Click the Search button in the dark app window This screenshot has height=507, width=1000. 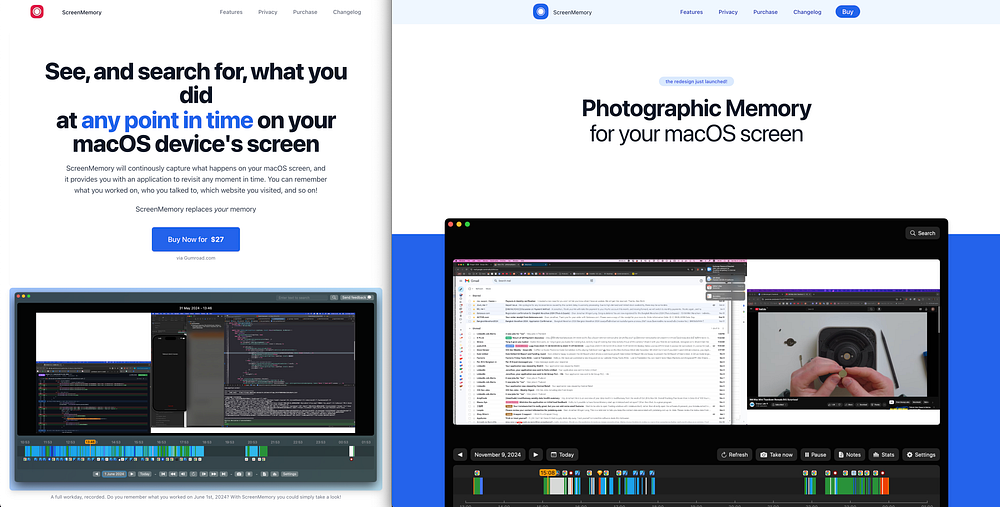click(922, 233)
